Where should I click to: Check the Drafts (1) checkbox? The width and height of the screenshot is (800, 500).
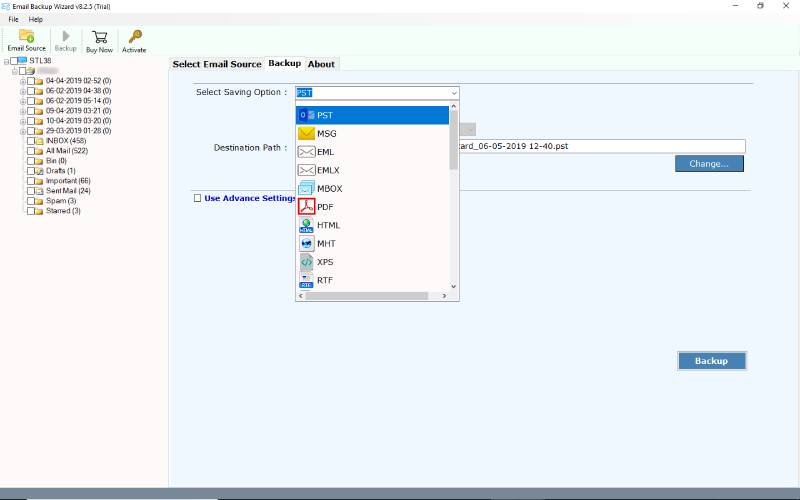(x=31, y=171)
